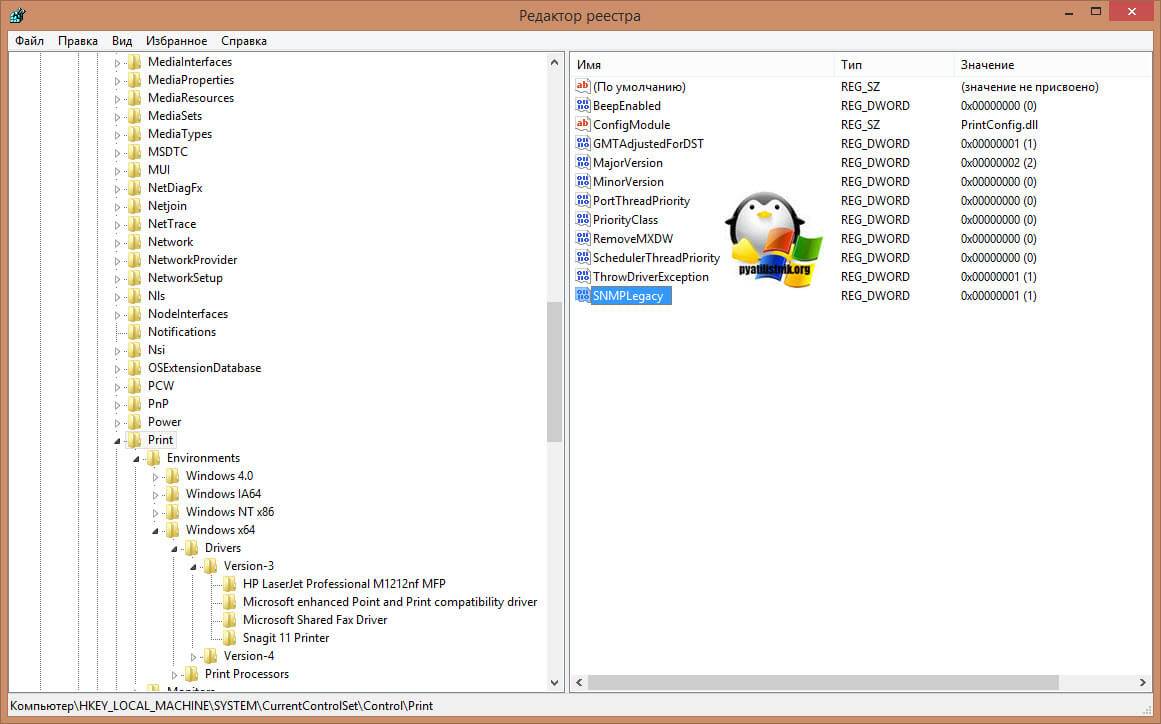Click the MajorVersion DWORD icon
This screenshot has width=1161, height=724.
(584, 163)
